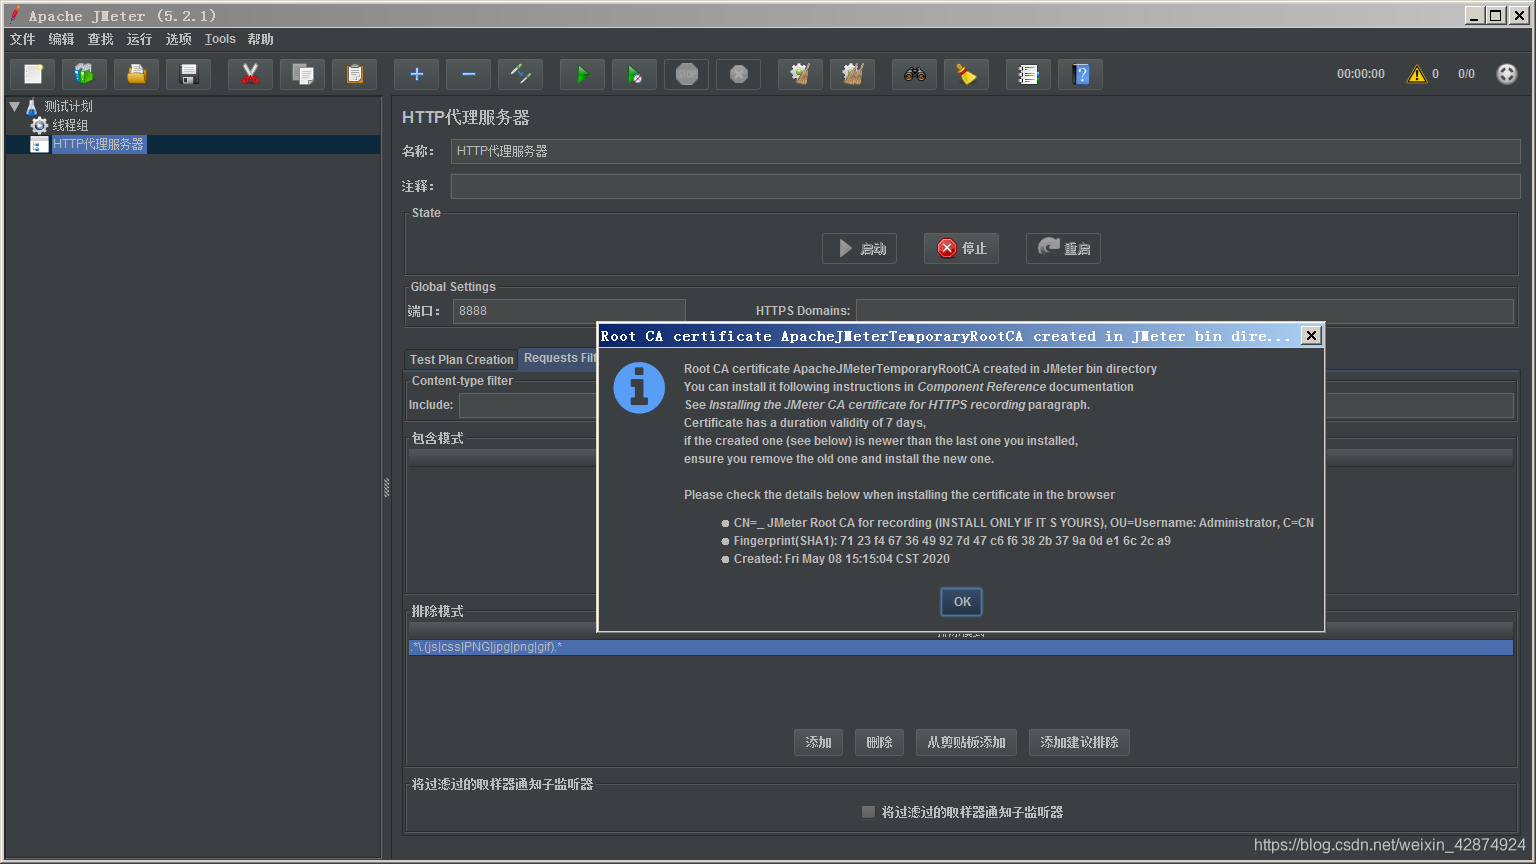Screen dimensions: 1536x864
Task: Click the 删除 button
Action: pos(879,742)
